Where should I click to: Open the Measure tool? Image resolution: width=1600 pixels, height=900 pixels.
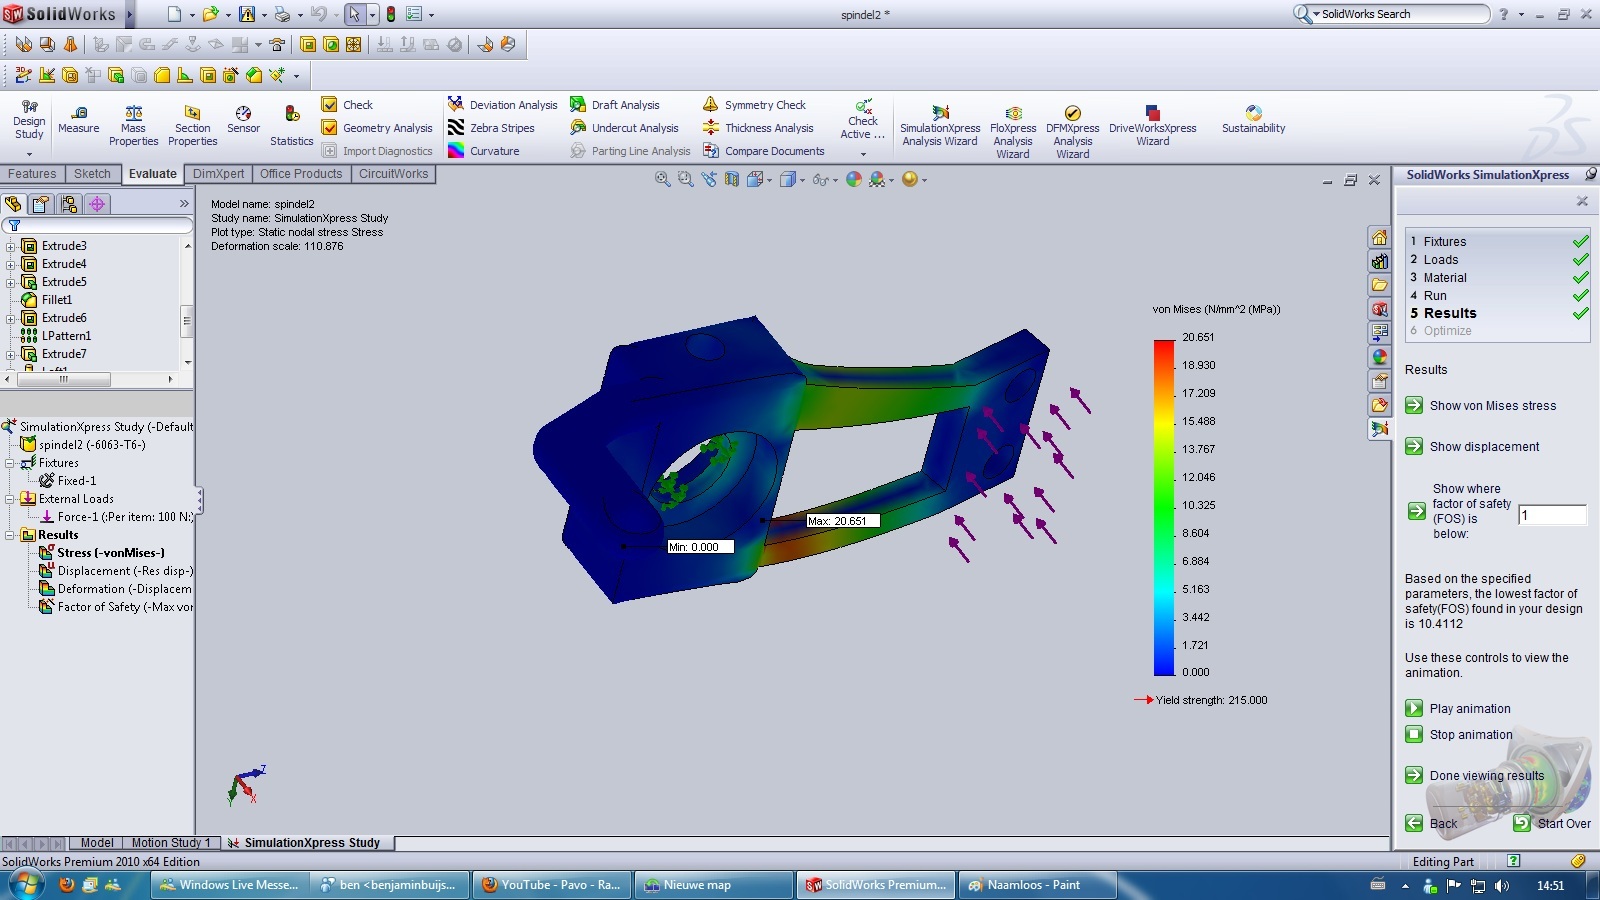click(79, 119)
